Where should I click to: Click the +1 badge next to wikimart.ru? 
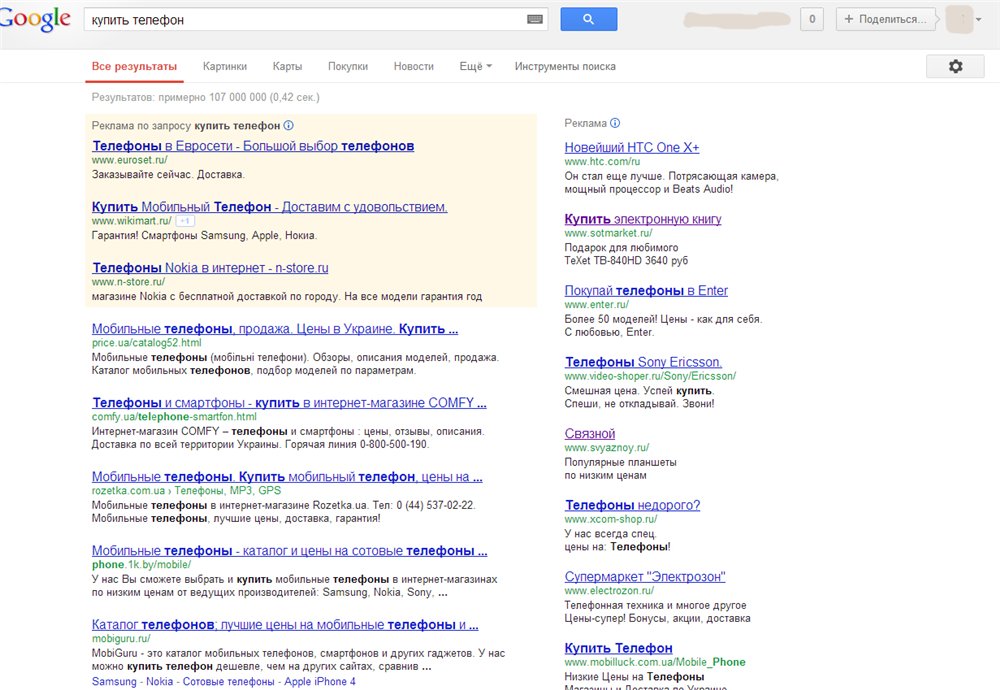pos(185,221)
